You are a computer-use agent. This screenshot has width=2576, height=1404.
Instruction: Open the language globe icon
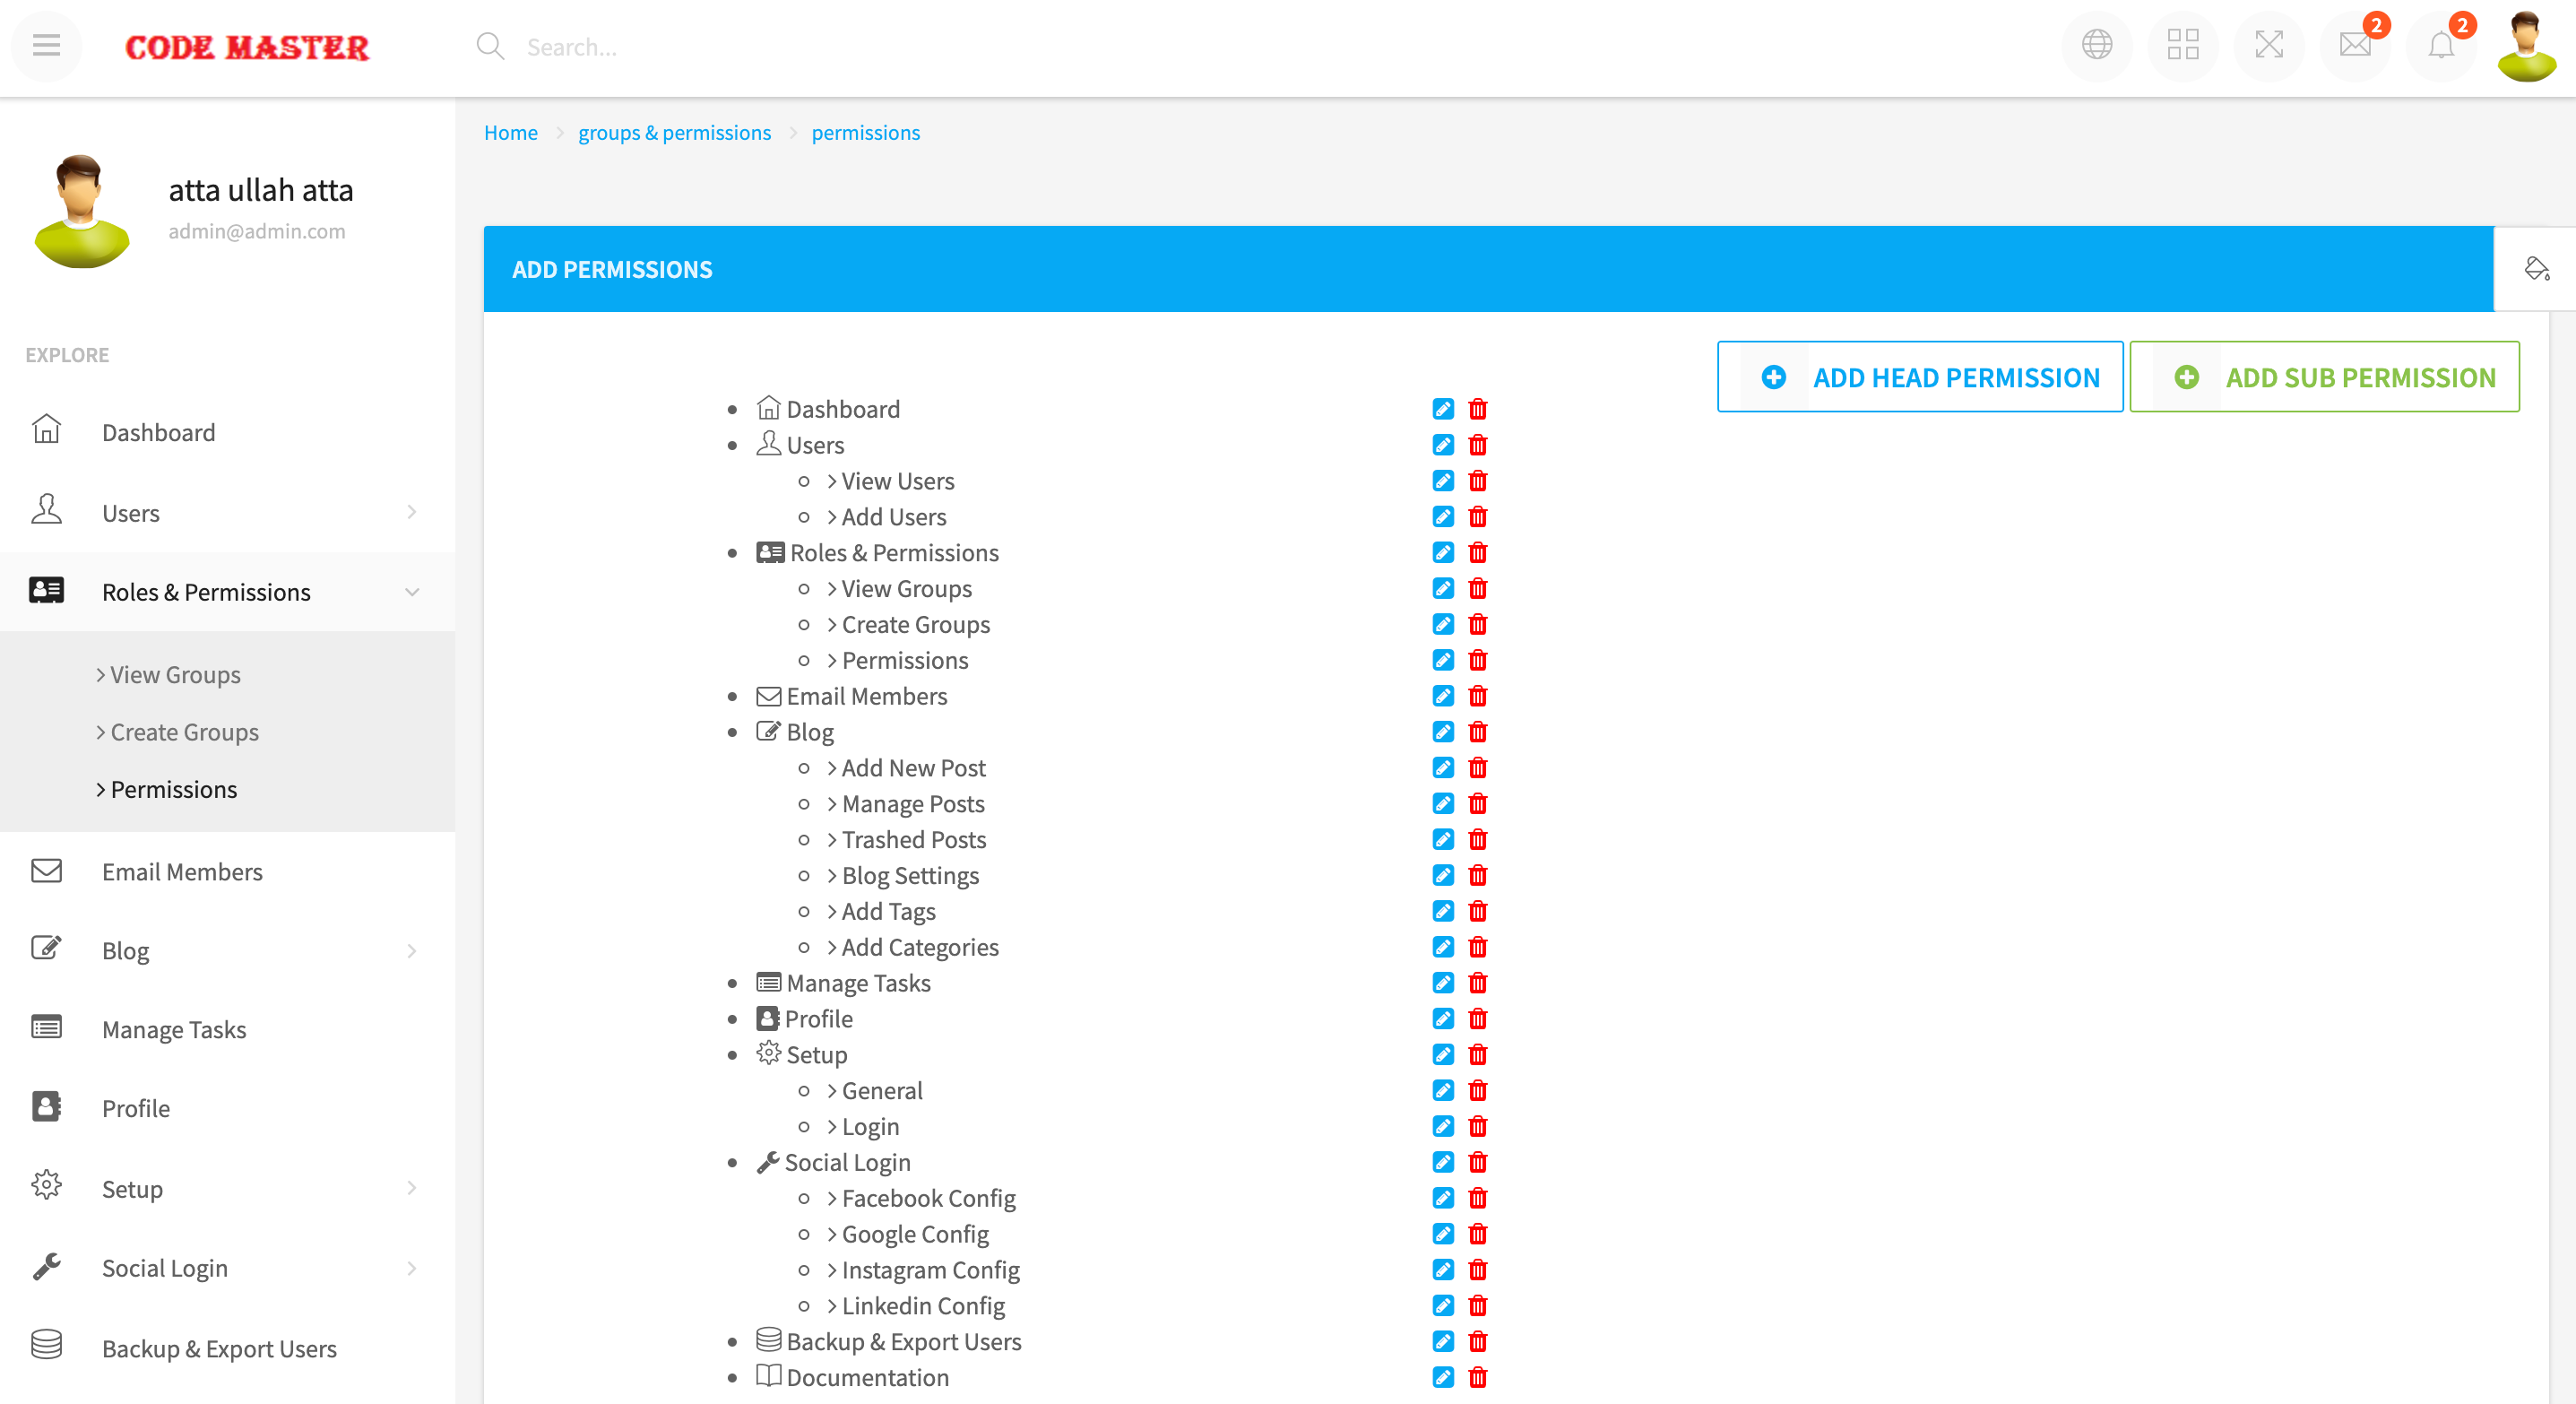coord(2097,46)
